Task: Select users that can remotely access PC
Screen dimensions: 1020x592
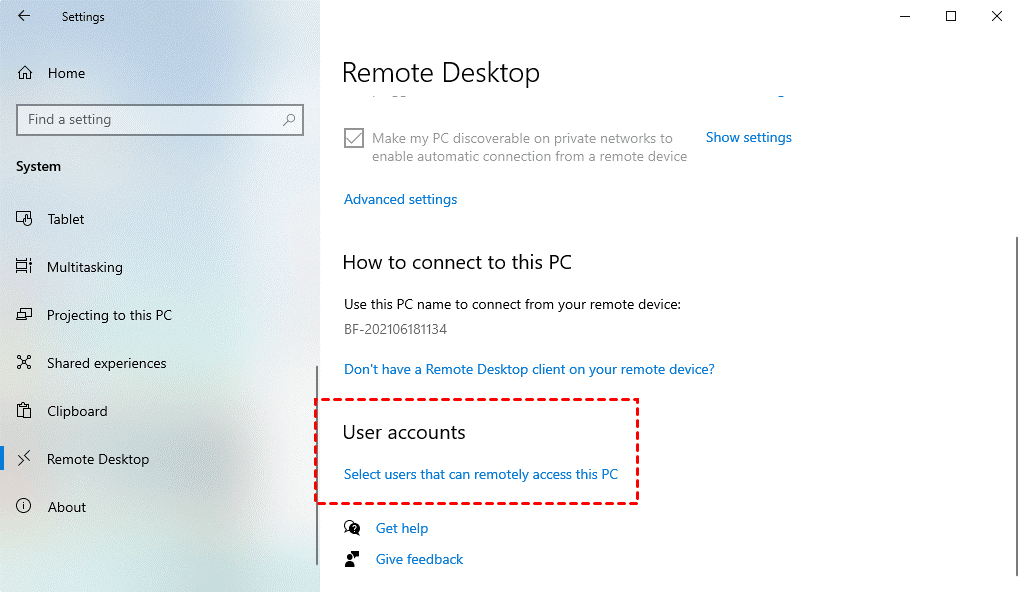Action: pos(480,474)
